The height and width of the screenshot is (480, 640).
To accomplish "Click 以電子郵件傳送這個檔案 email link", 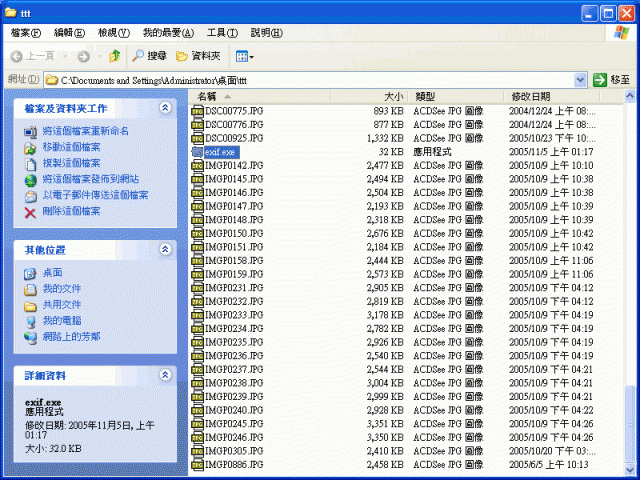I will [x=96, y=195].
